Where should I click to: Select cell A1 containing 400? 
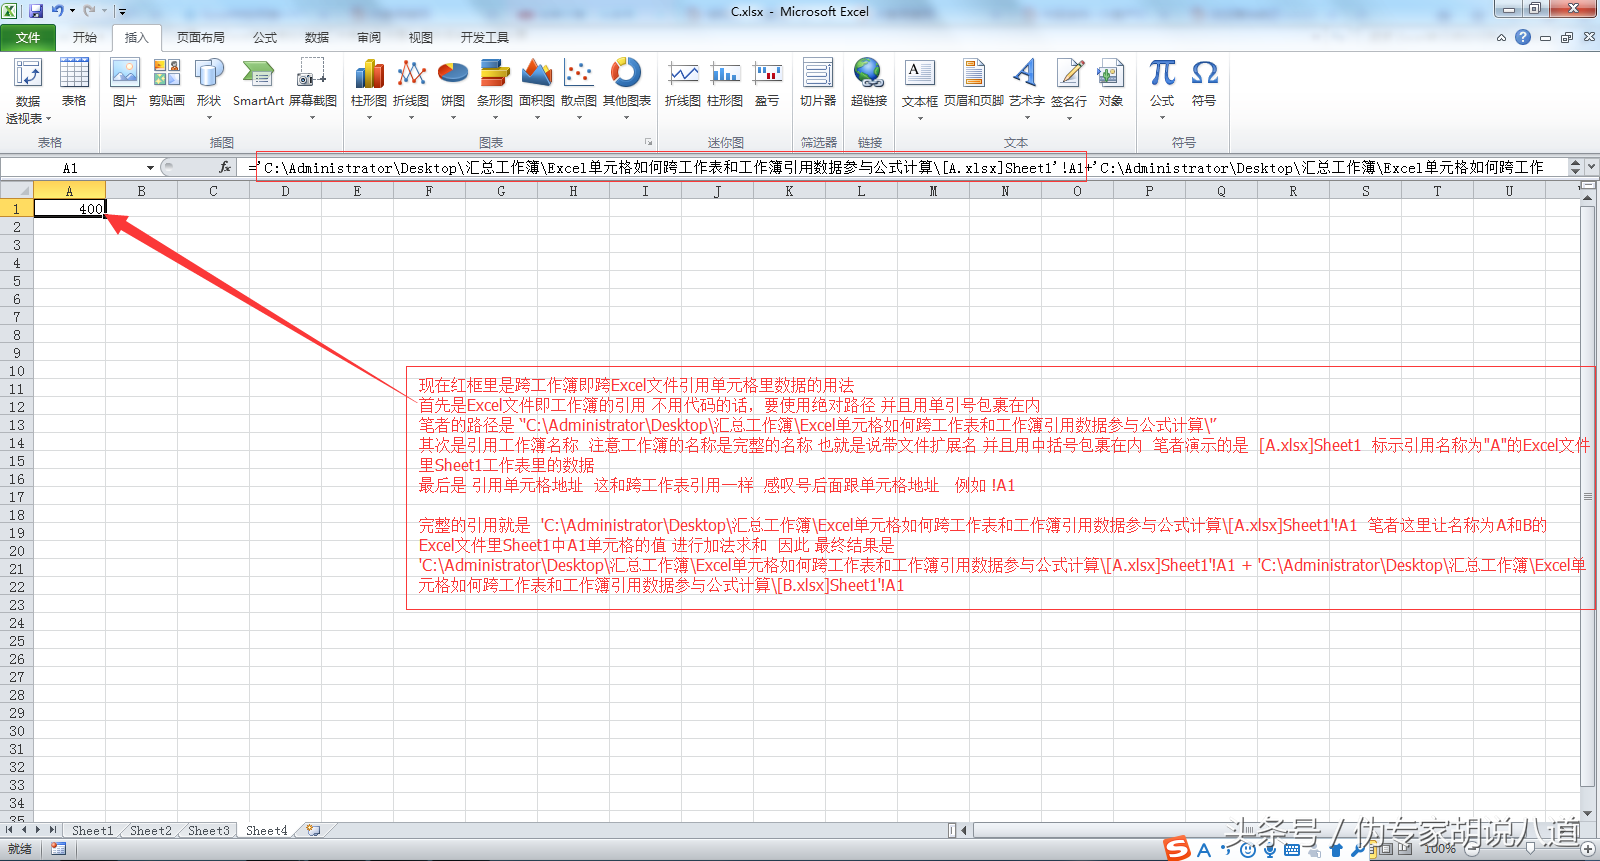(x=69, y=208)
